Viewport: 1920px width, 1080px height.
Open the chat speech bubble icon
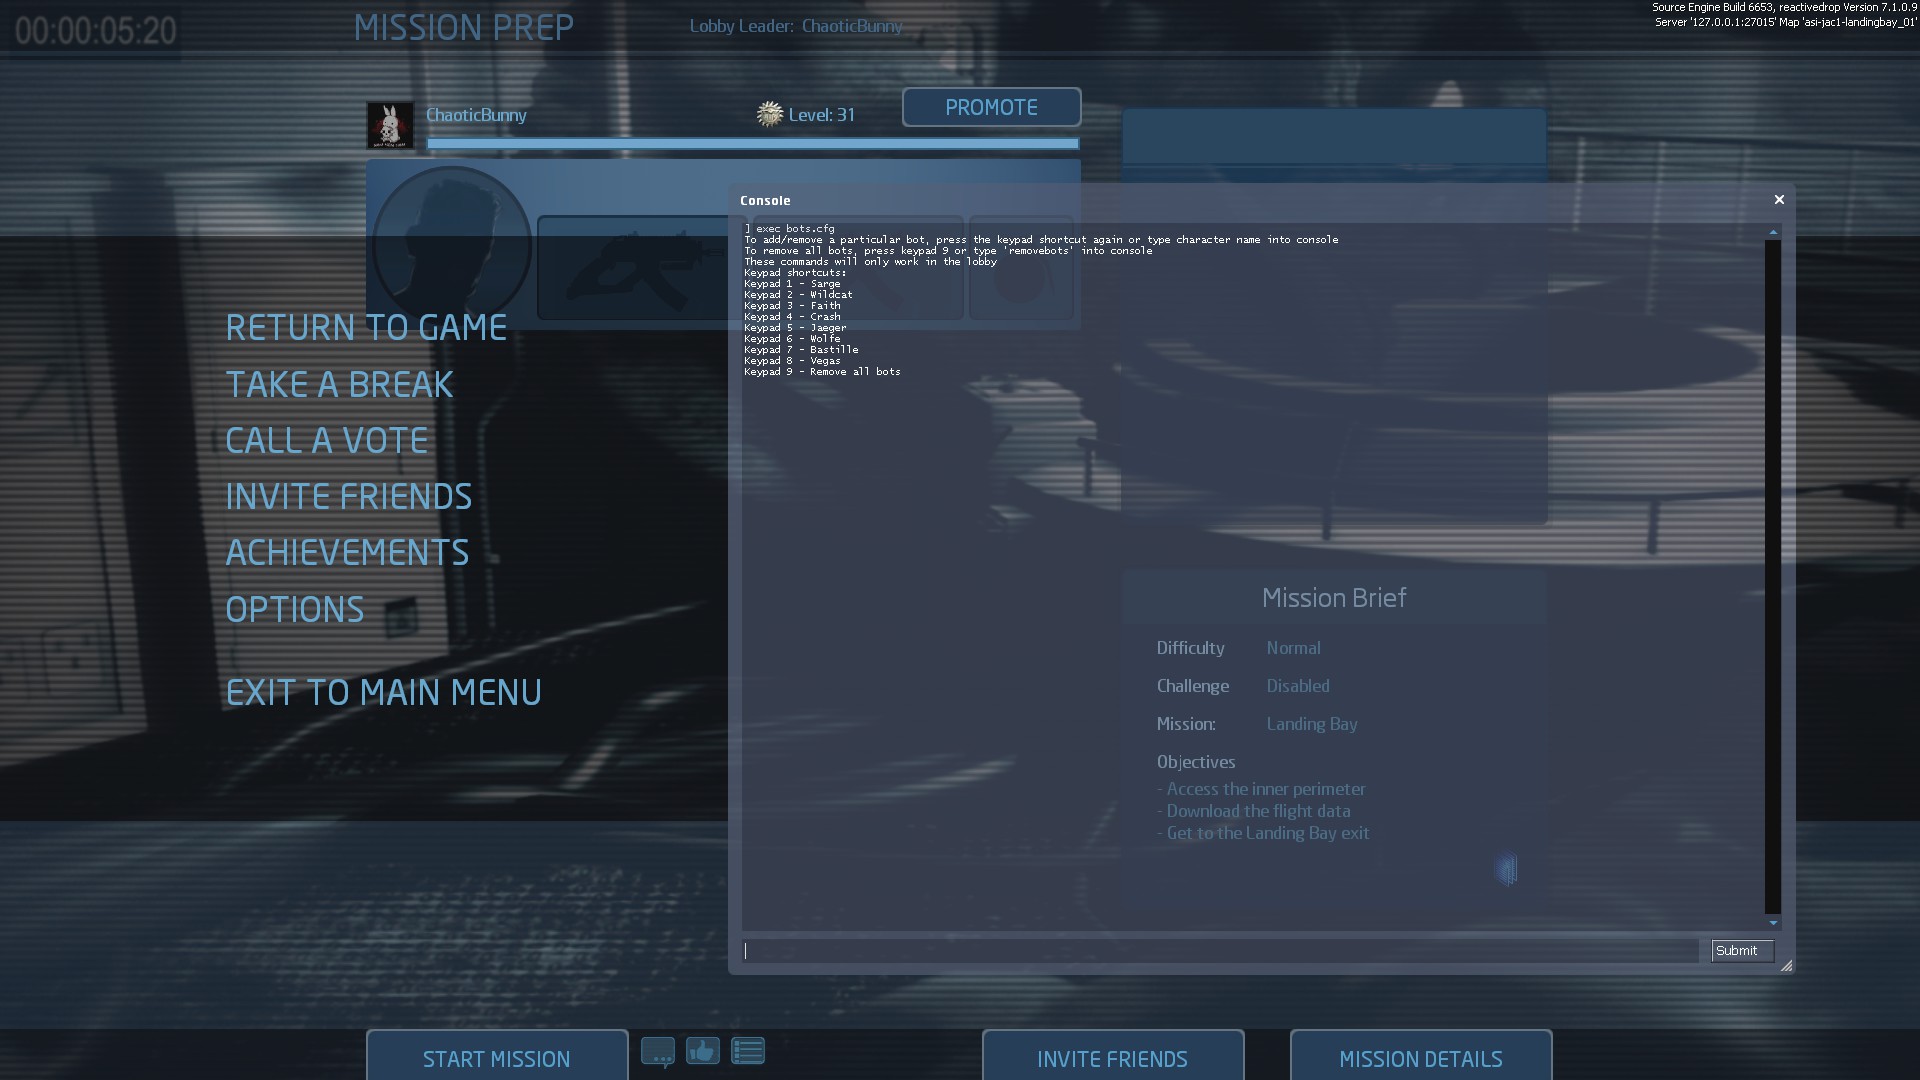(x=658, y=1052)
